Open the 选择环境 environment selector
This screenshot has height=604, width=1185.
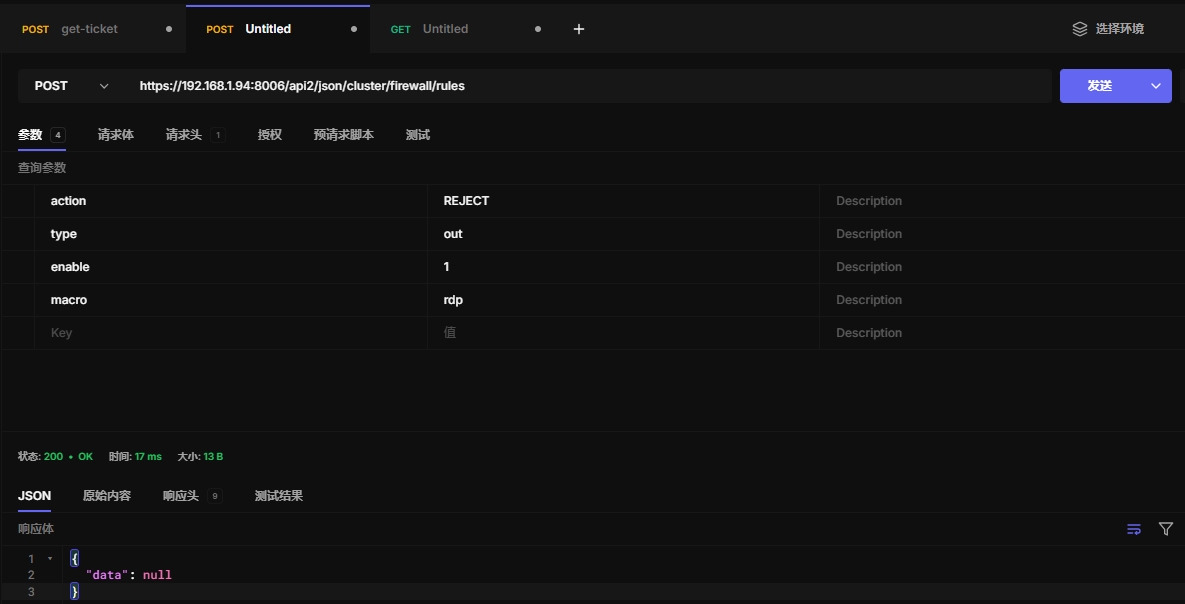click(x=1108, y=29)
